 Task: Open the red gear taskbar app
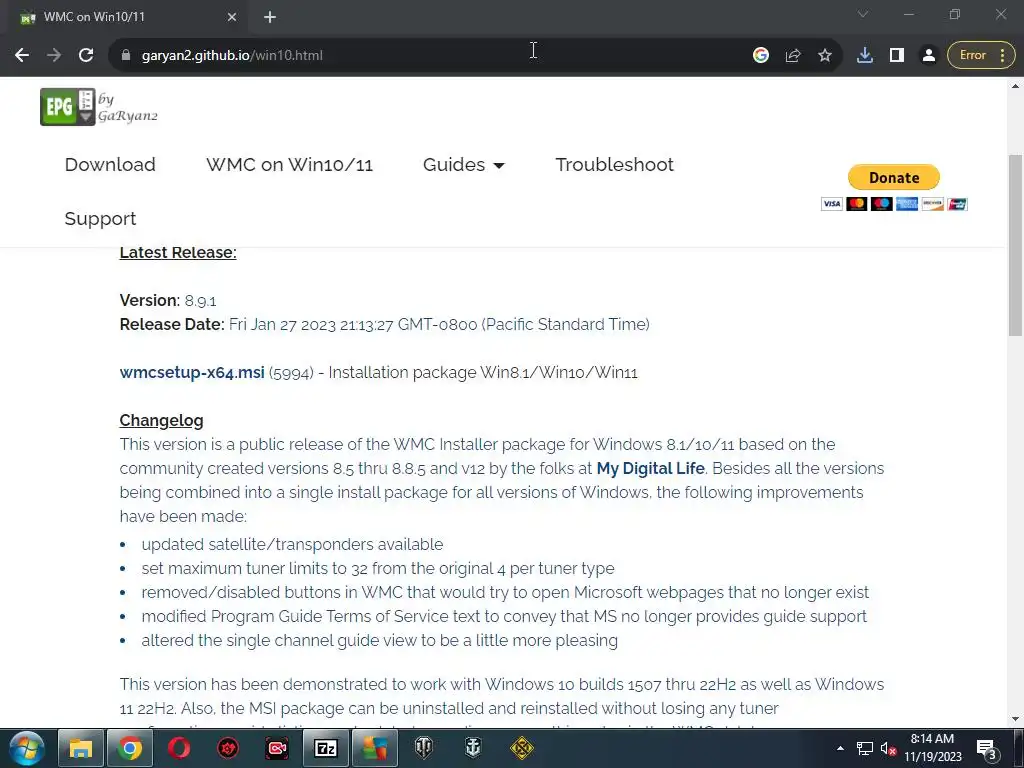[228, 748]
